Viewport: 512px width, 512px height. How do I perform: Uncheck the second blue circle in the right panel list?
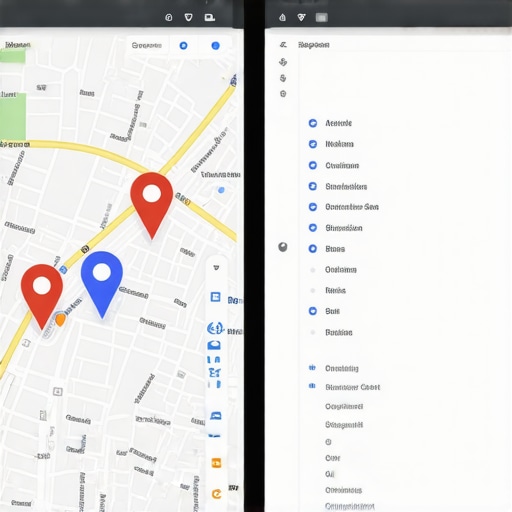313,144
